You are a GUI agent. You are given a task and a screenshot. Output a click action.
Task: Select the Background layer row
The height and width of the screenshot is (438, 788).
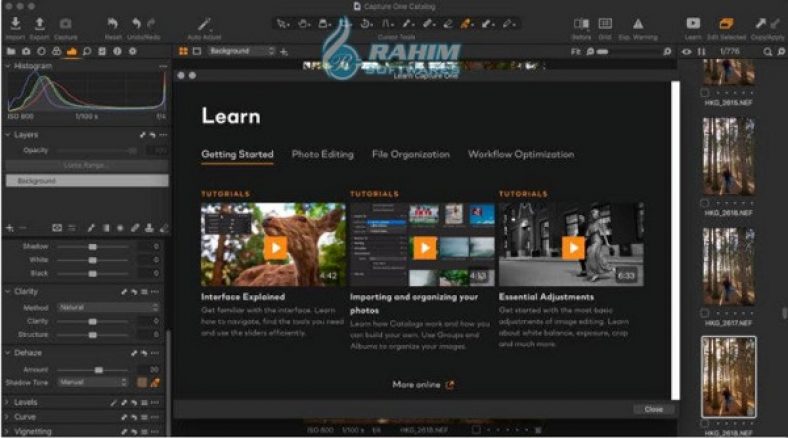(87, 181)
